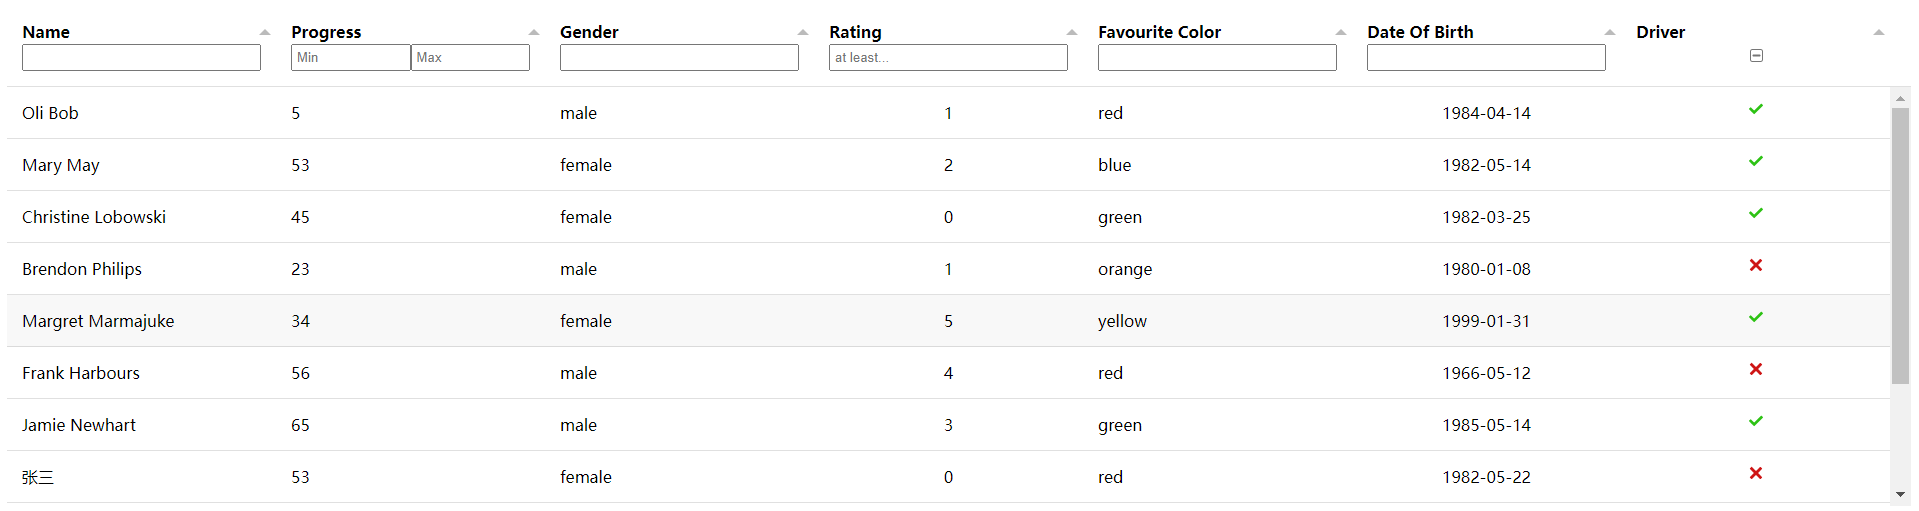
Task: Click the Driver column header title
Action: click(1660, 32)
